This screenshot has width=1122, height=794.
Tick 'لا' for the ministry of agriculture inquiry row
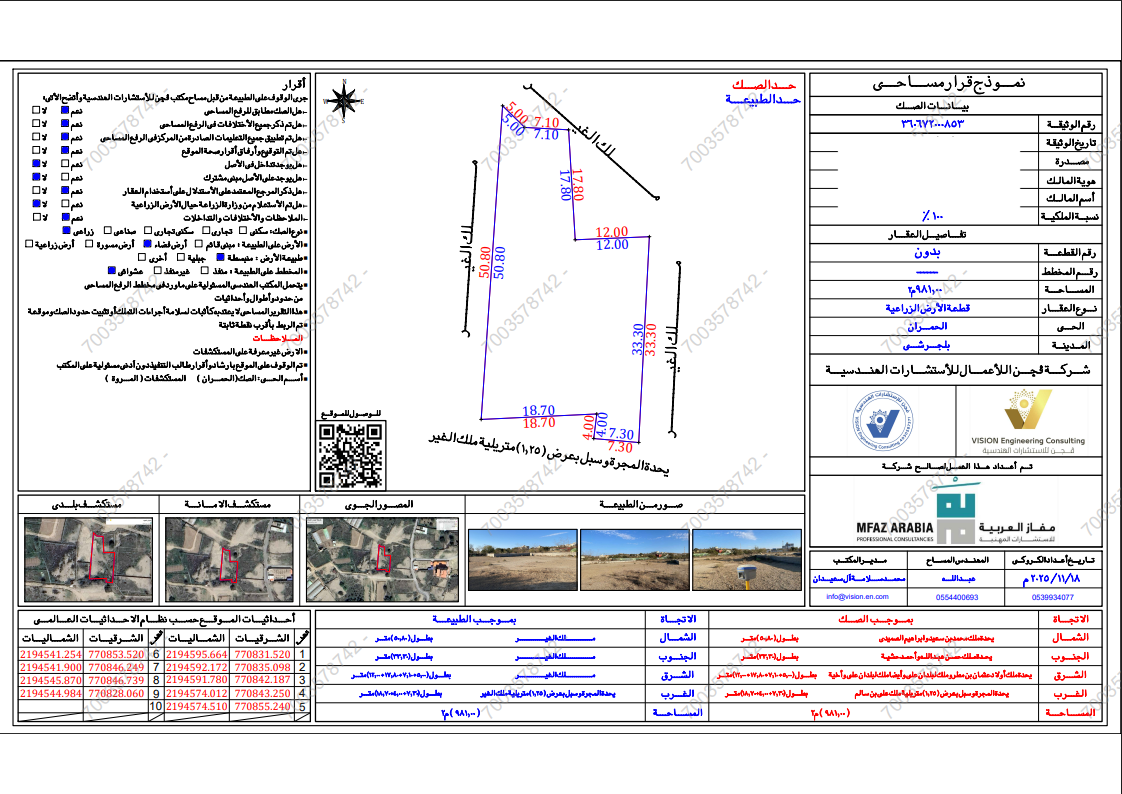[36, 204]
